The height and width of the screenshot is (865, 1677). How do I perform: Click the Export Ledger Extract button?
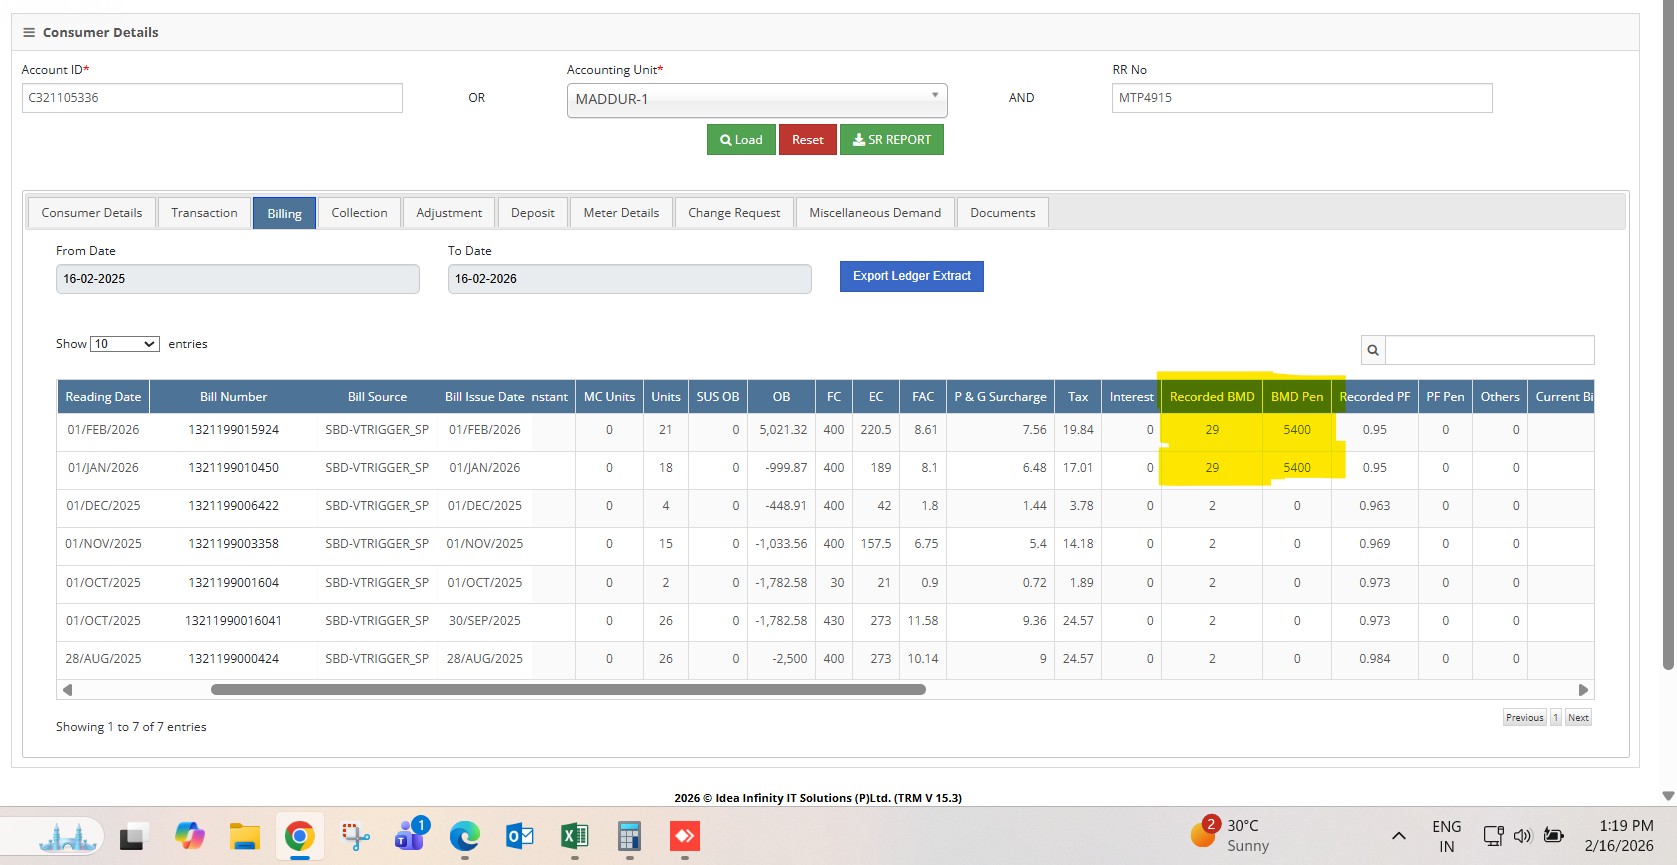(911, 277)
